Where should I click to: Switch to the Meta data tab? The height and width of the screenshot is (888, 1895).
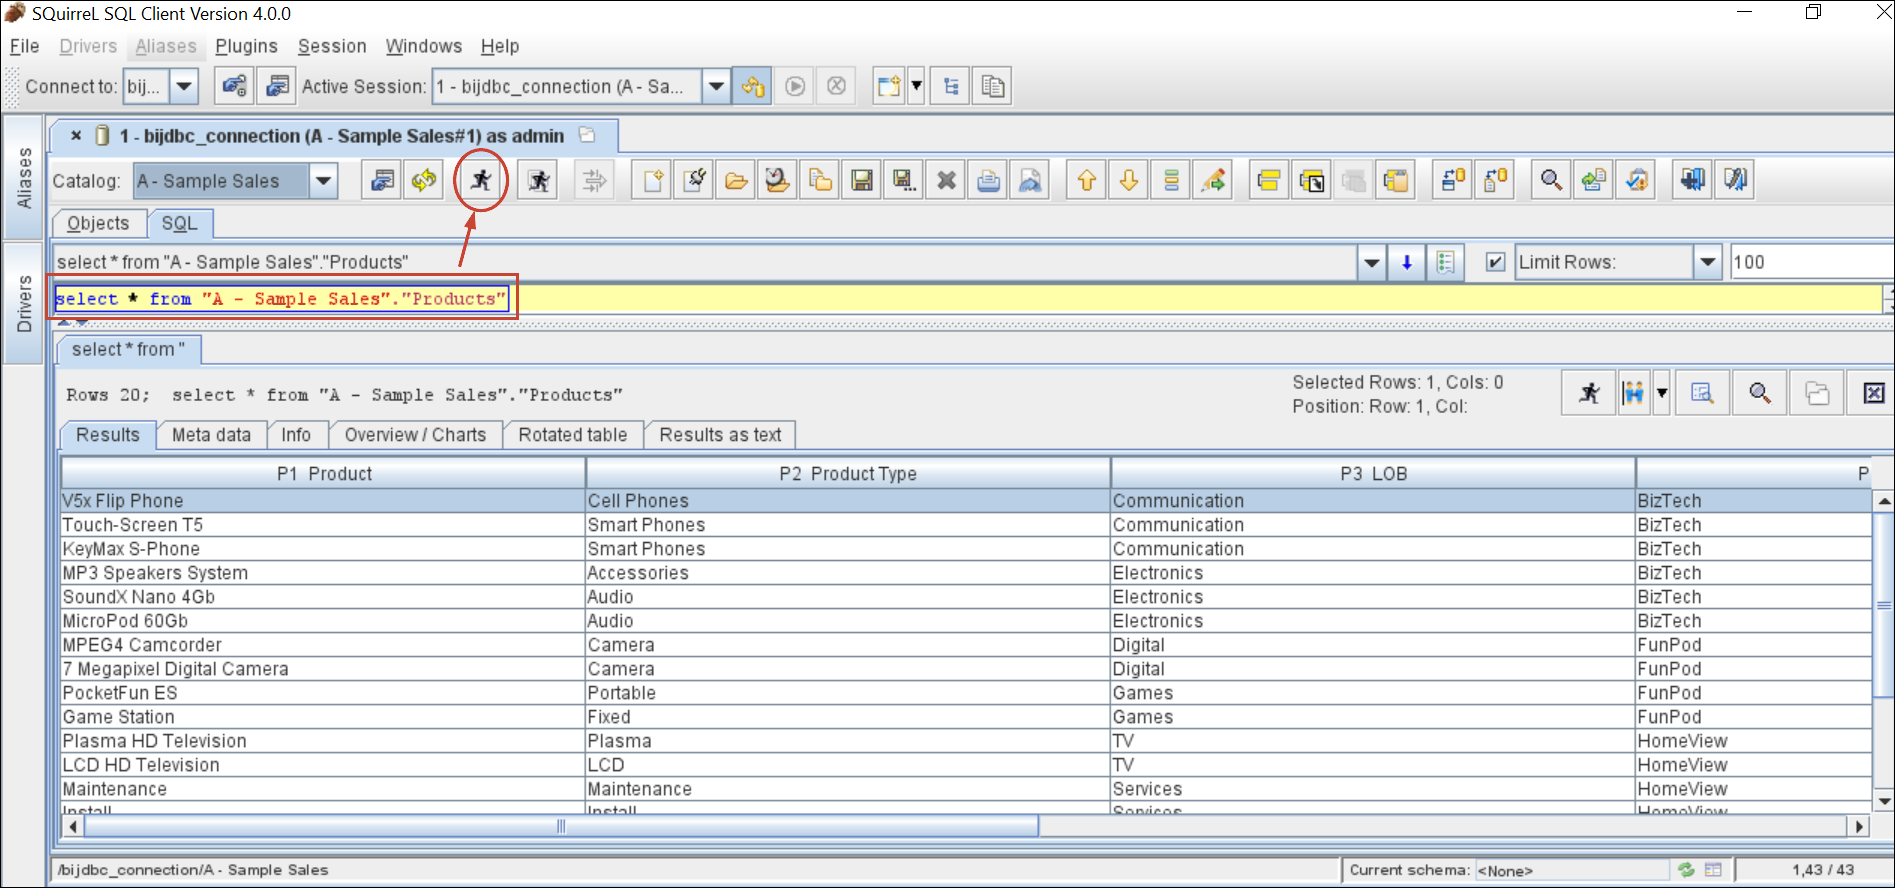(211, 435)
